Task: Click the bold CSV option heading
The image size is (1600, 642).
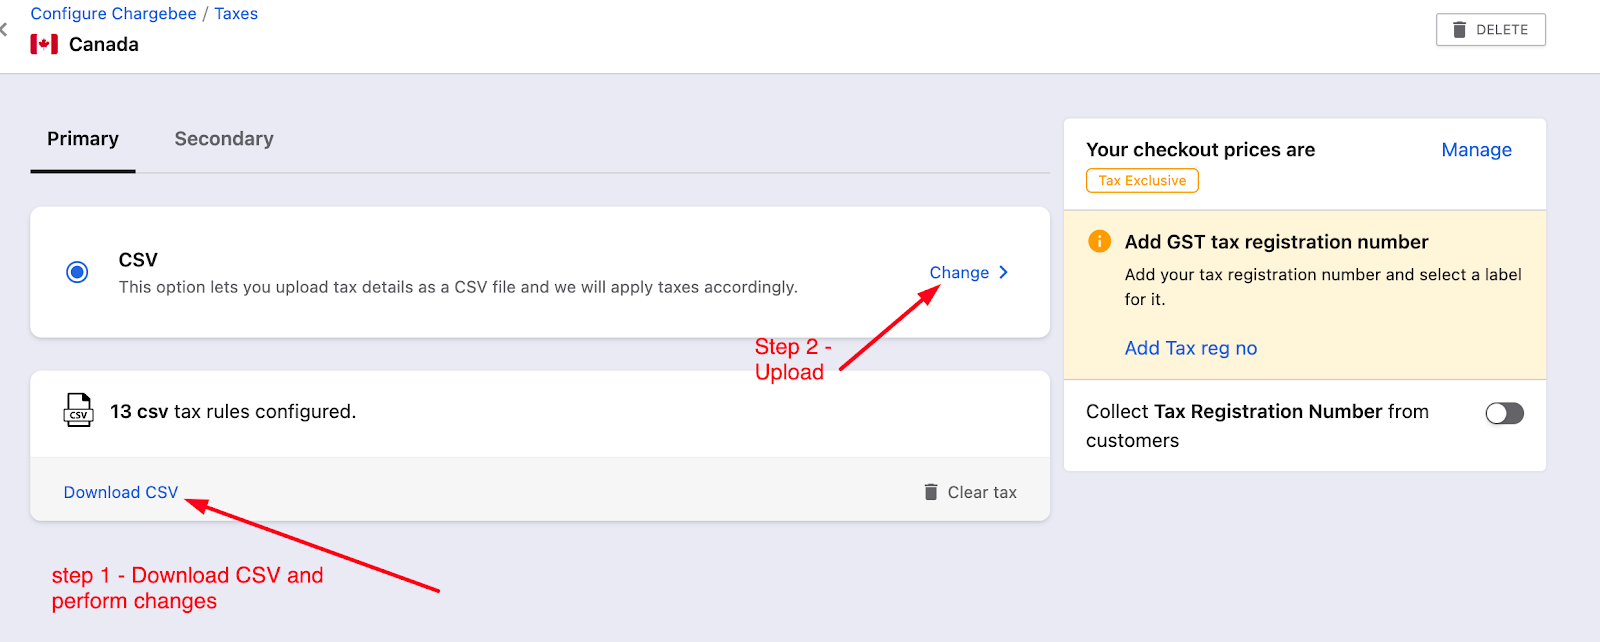Action: pyautogui.click(x=138, y=260)
